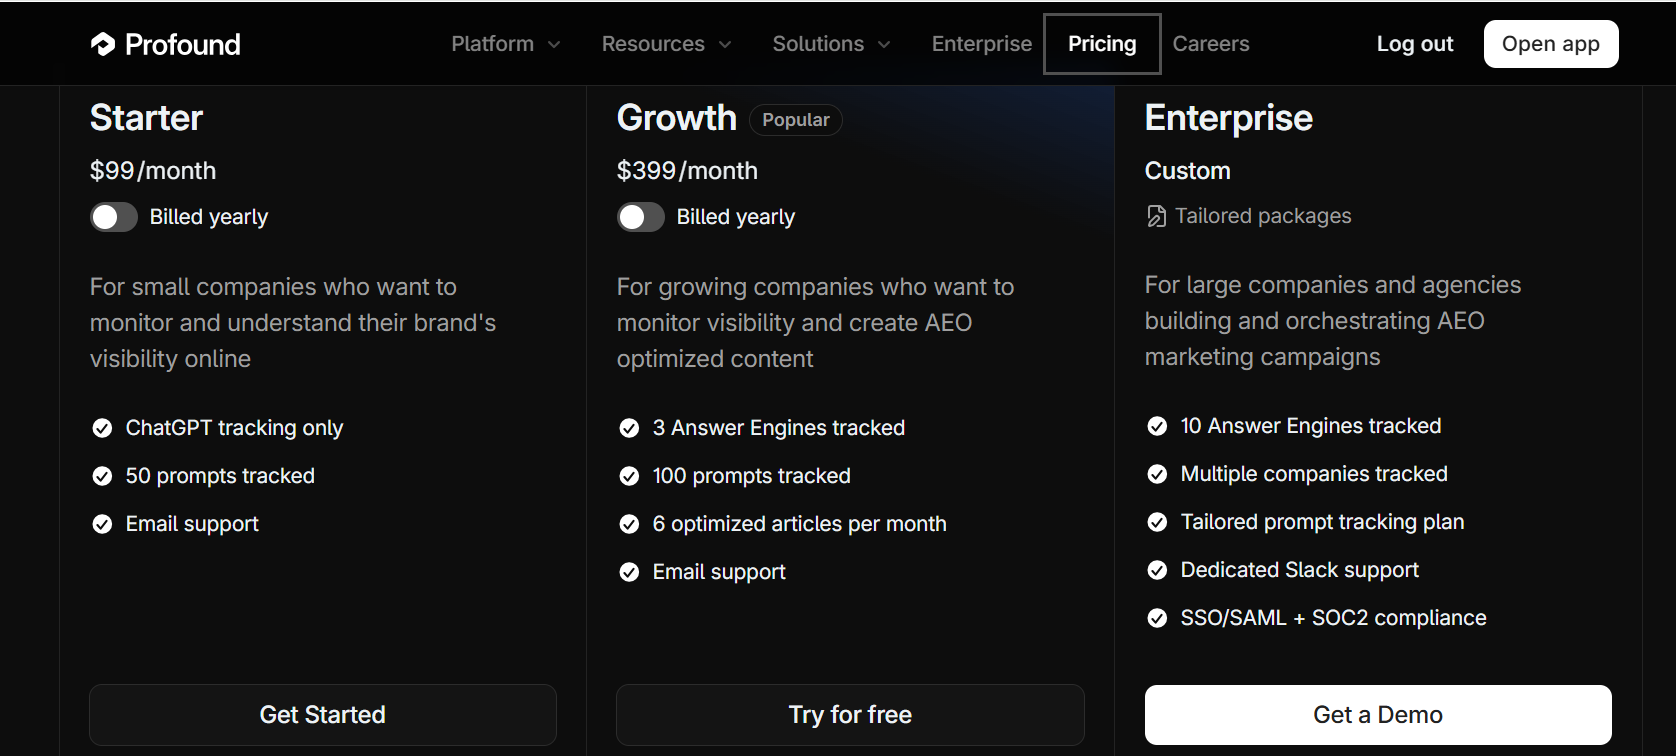Image resolution: width=1676 pixels, height=756 pixels.
Task: Click the Profound logo icon
Action: 103,43
